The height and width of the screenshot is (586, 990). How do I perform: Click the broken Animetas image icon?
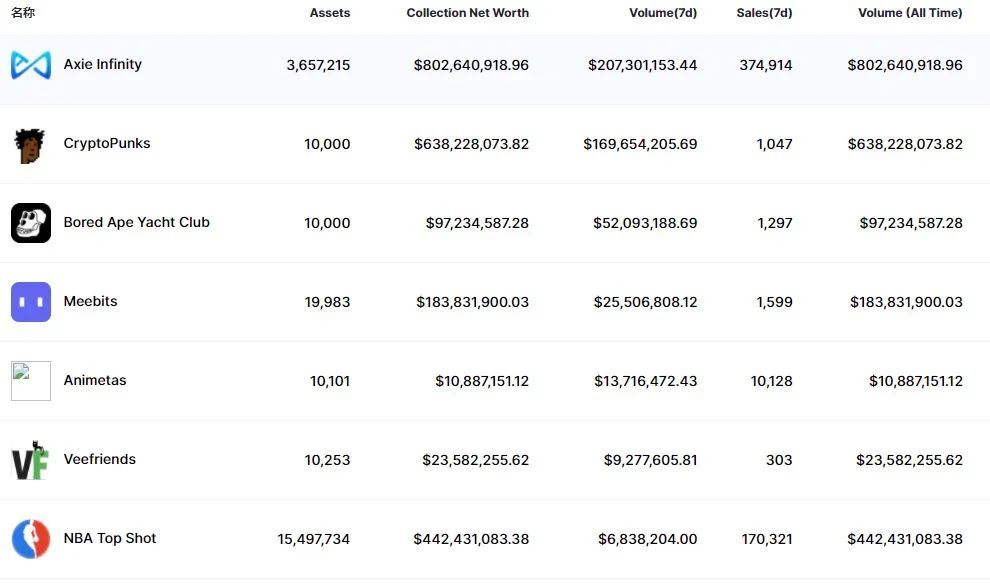30,381
